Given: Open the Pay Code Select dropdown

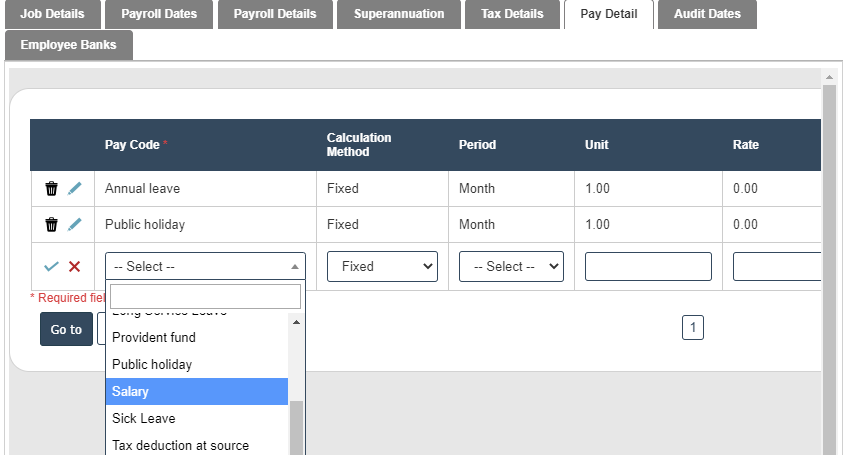Looking at the screenshot, I should click(205, 266).
